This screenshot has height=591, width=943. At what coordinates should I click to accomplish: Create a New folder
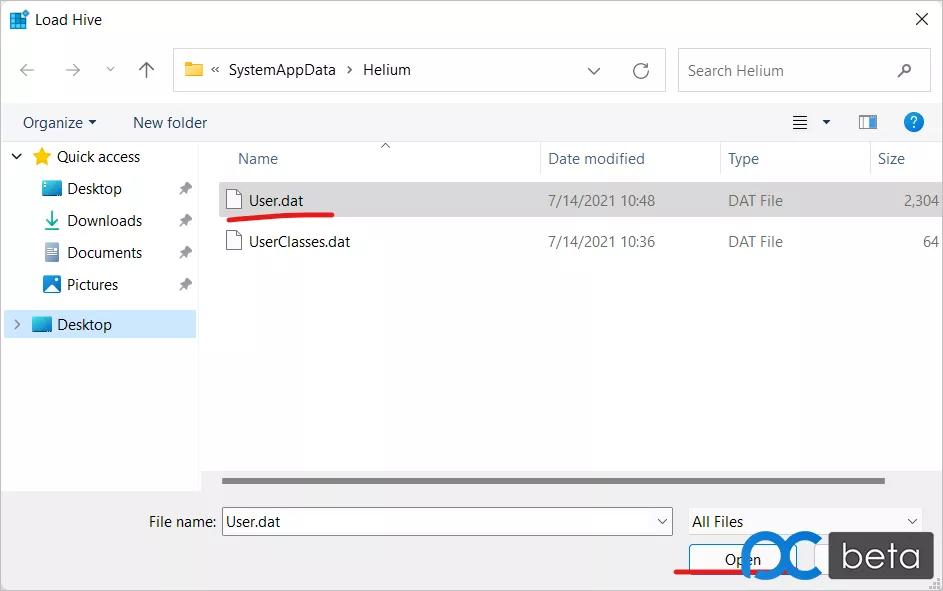tap(169, 122)
